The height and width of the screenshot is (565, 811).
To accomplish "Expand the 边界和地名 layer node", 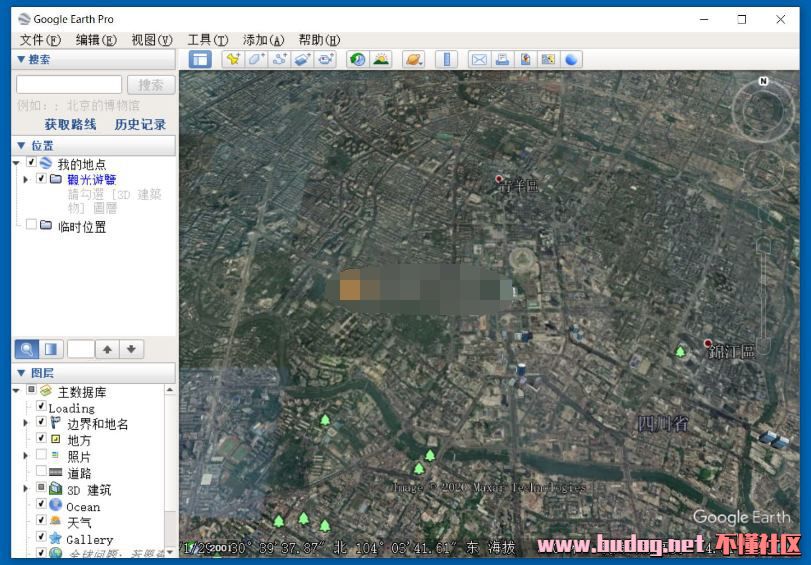I will [x=25, y=423].
